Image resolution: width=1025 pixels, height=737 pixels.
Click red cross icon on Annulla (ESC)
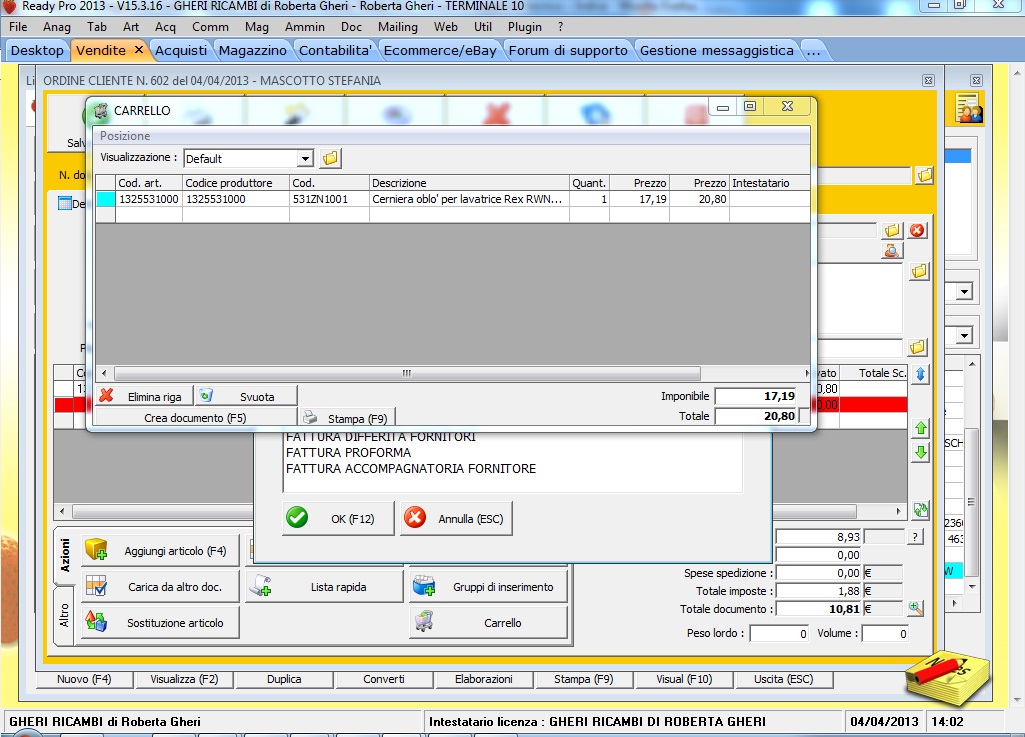click(x=415, y=518)
